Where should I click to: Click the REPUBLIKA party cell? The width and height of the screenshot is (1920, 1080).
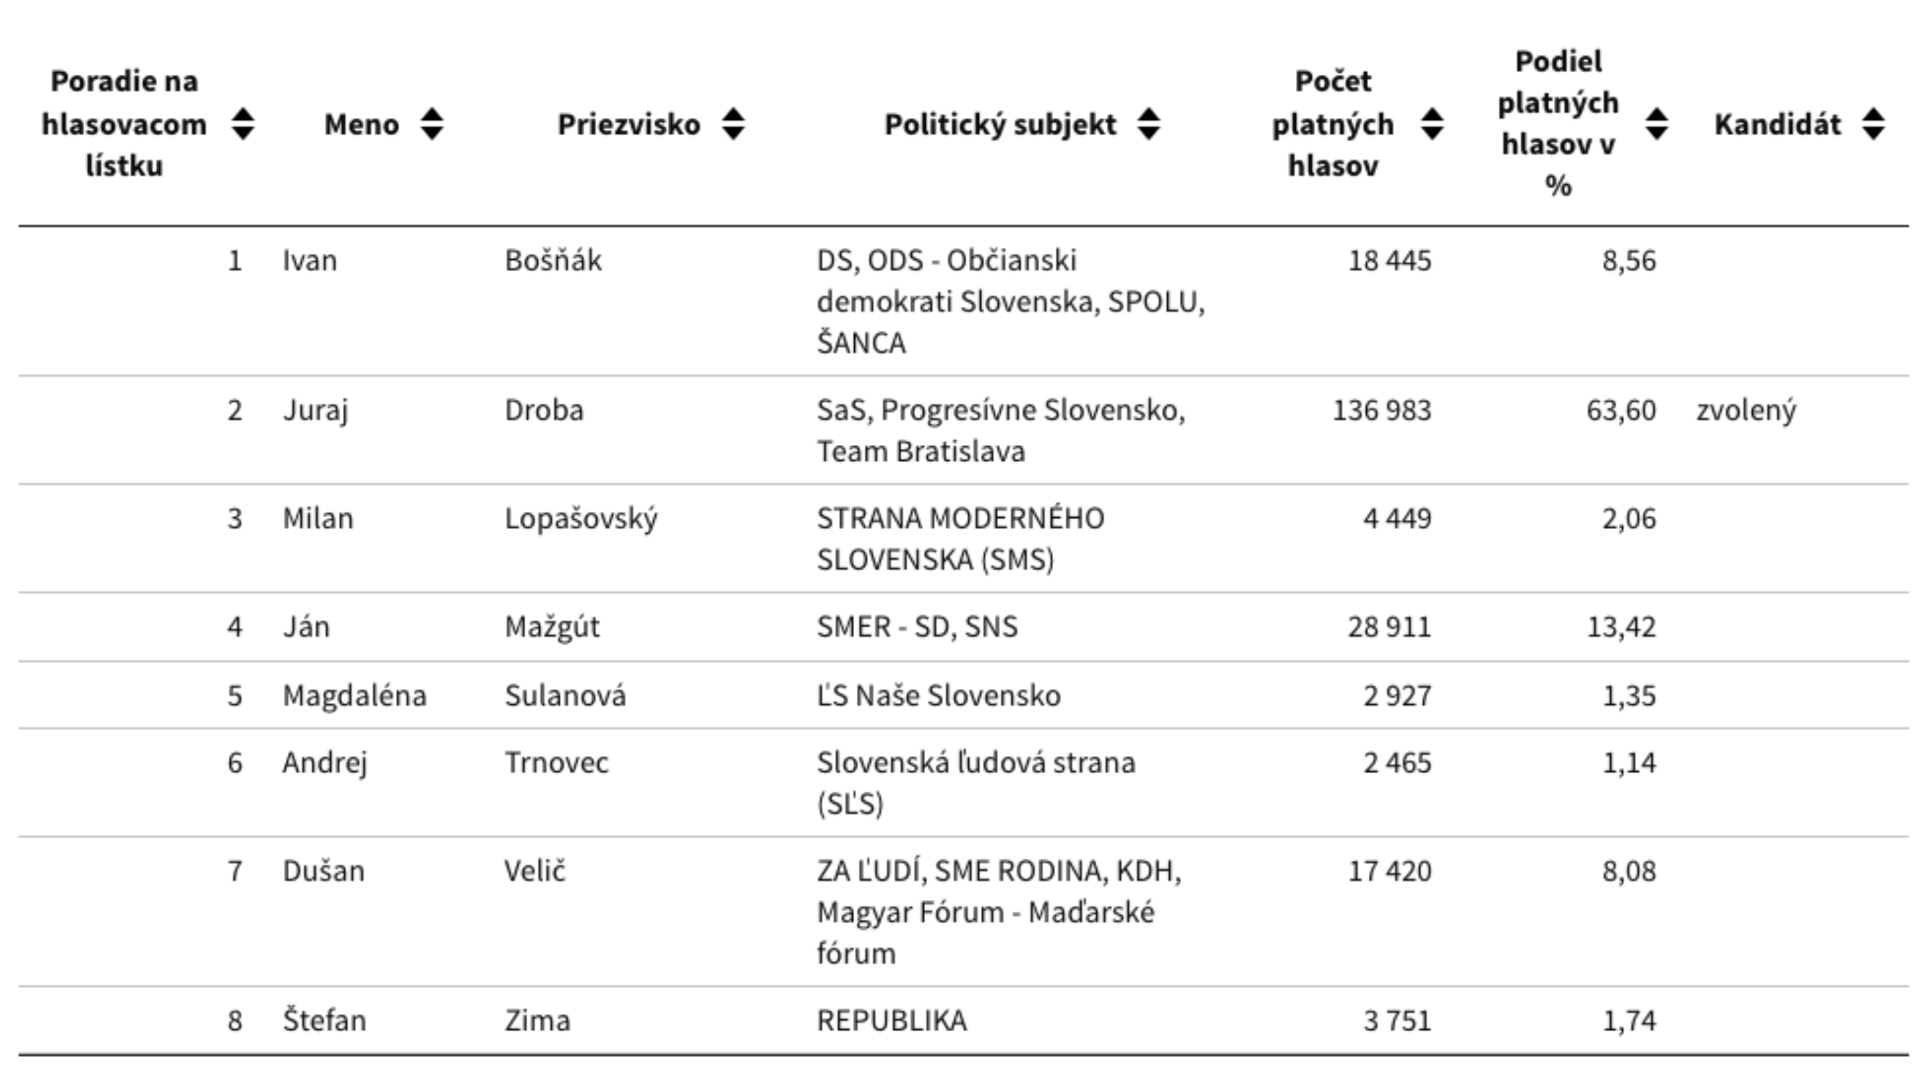[891, 1020]
